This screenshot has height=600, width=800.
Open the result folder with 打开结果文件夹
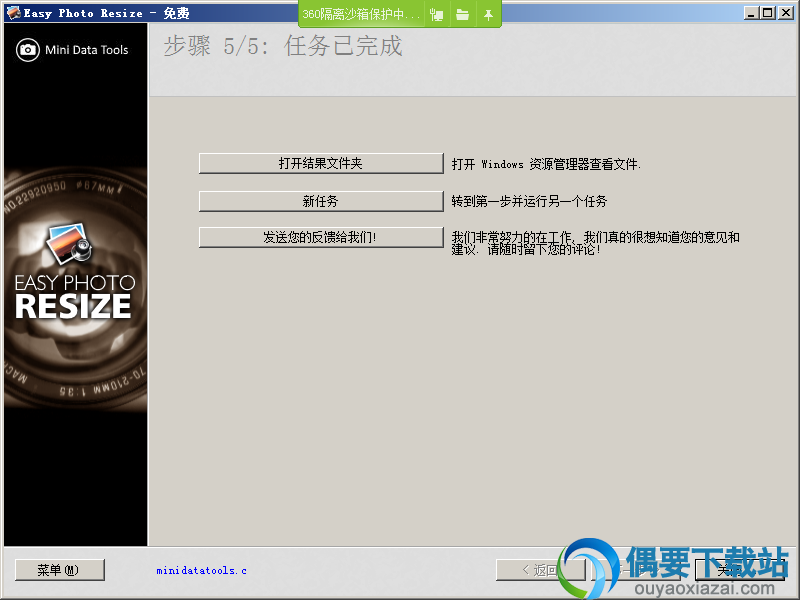[x=321, y=163]
